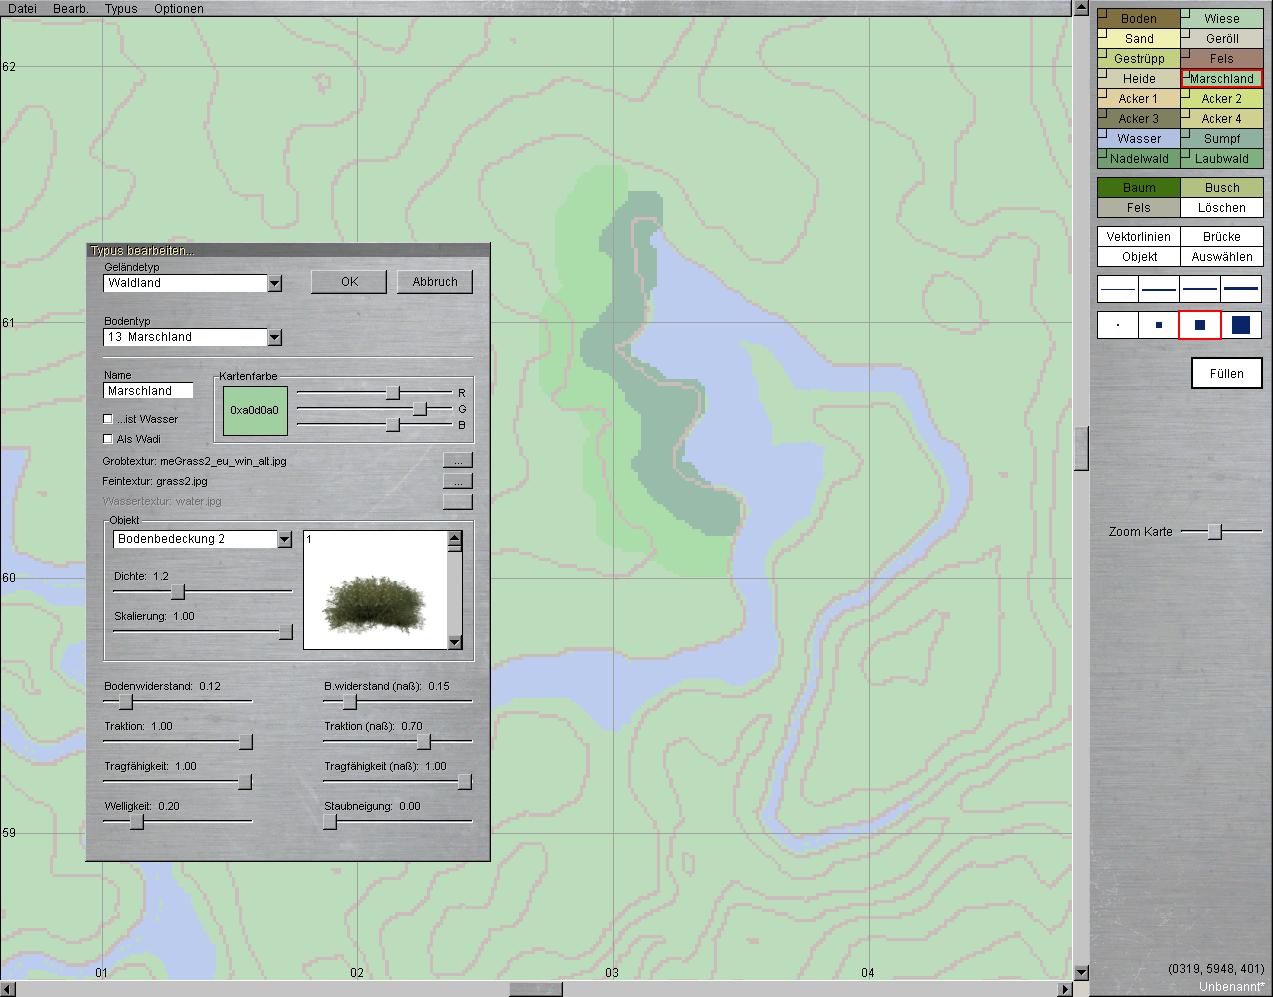Expand the Bodentyp dropdown list
The height and width of the screenshot is (997, 1273).
[275, 338]
